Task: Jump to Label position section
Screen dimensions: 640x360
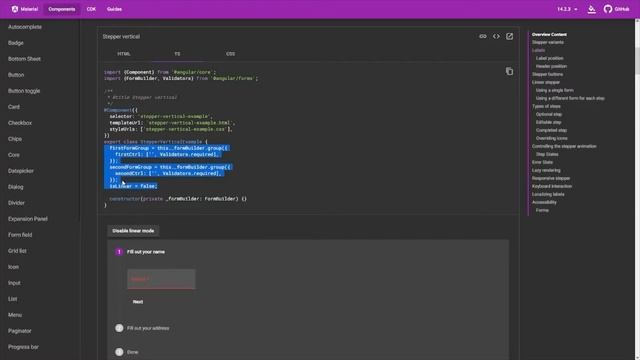Action: click(x=549, y=58)
